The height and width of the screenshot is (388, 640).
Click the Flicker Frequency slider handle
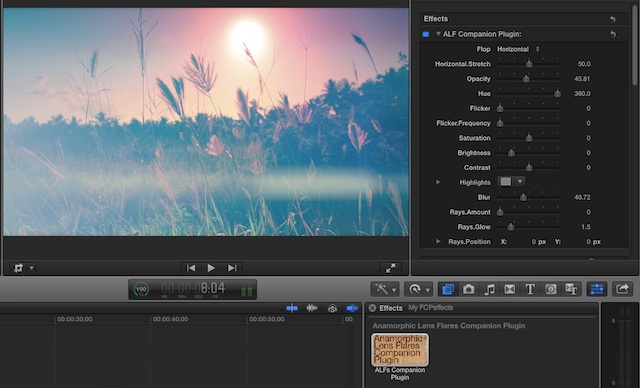click(500, 123)
